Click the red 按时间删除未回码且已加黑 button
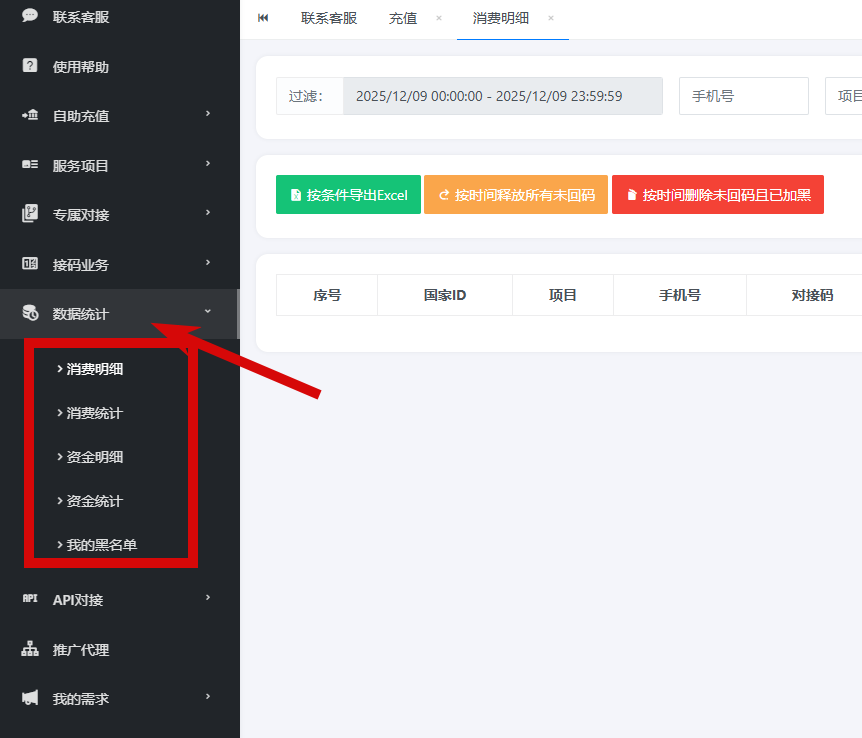 click(x=717, y=195)
